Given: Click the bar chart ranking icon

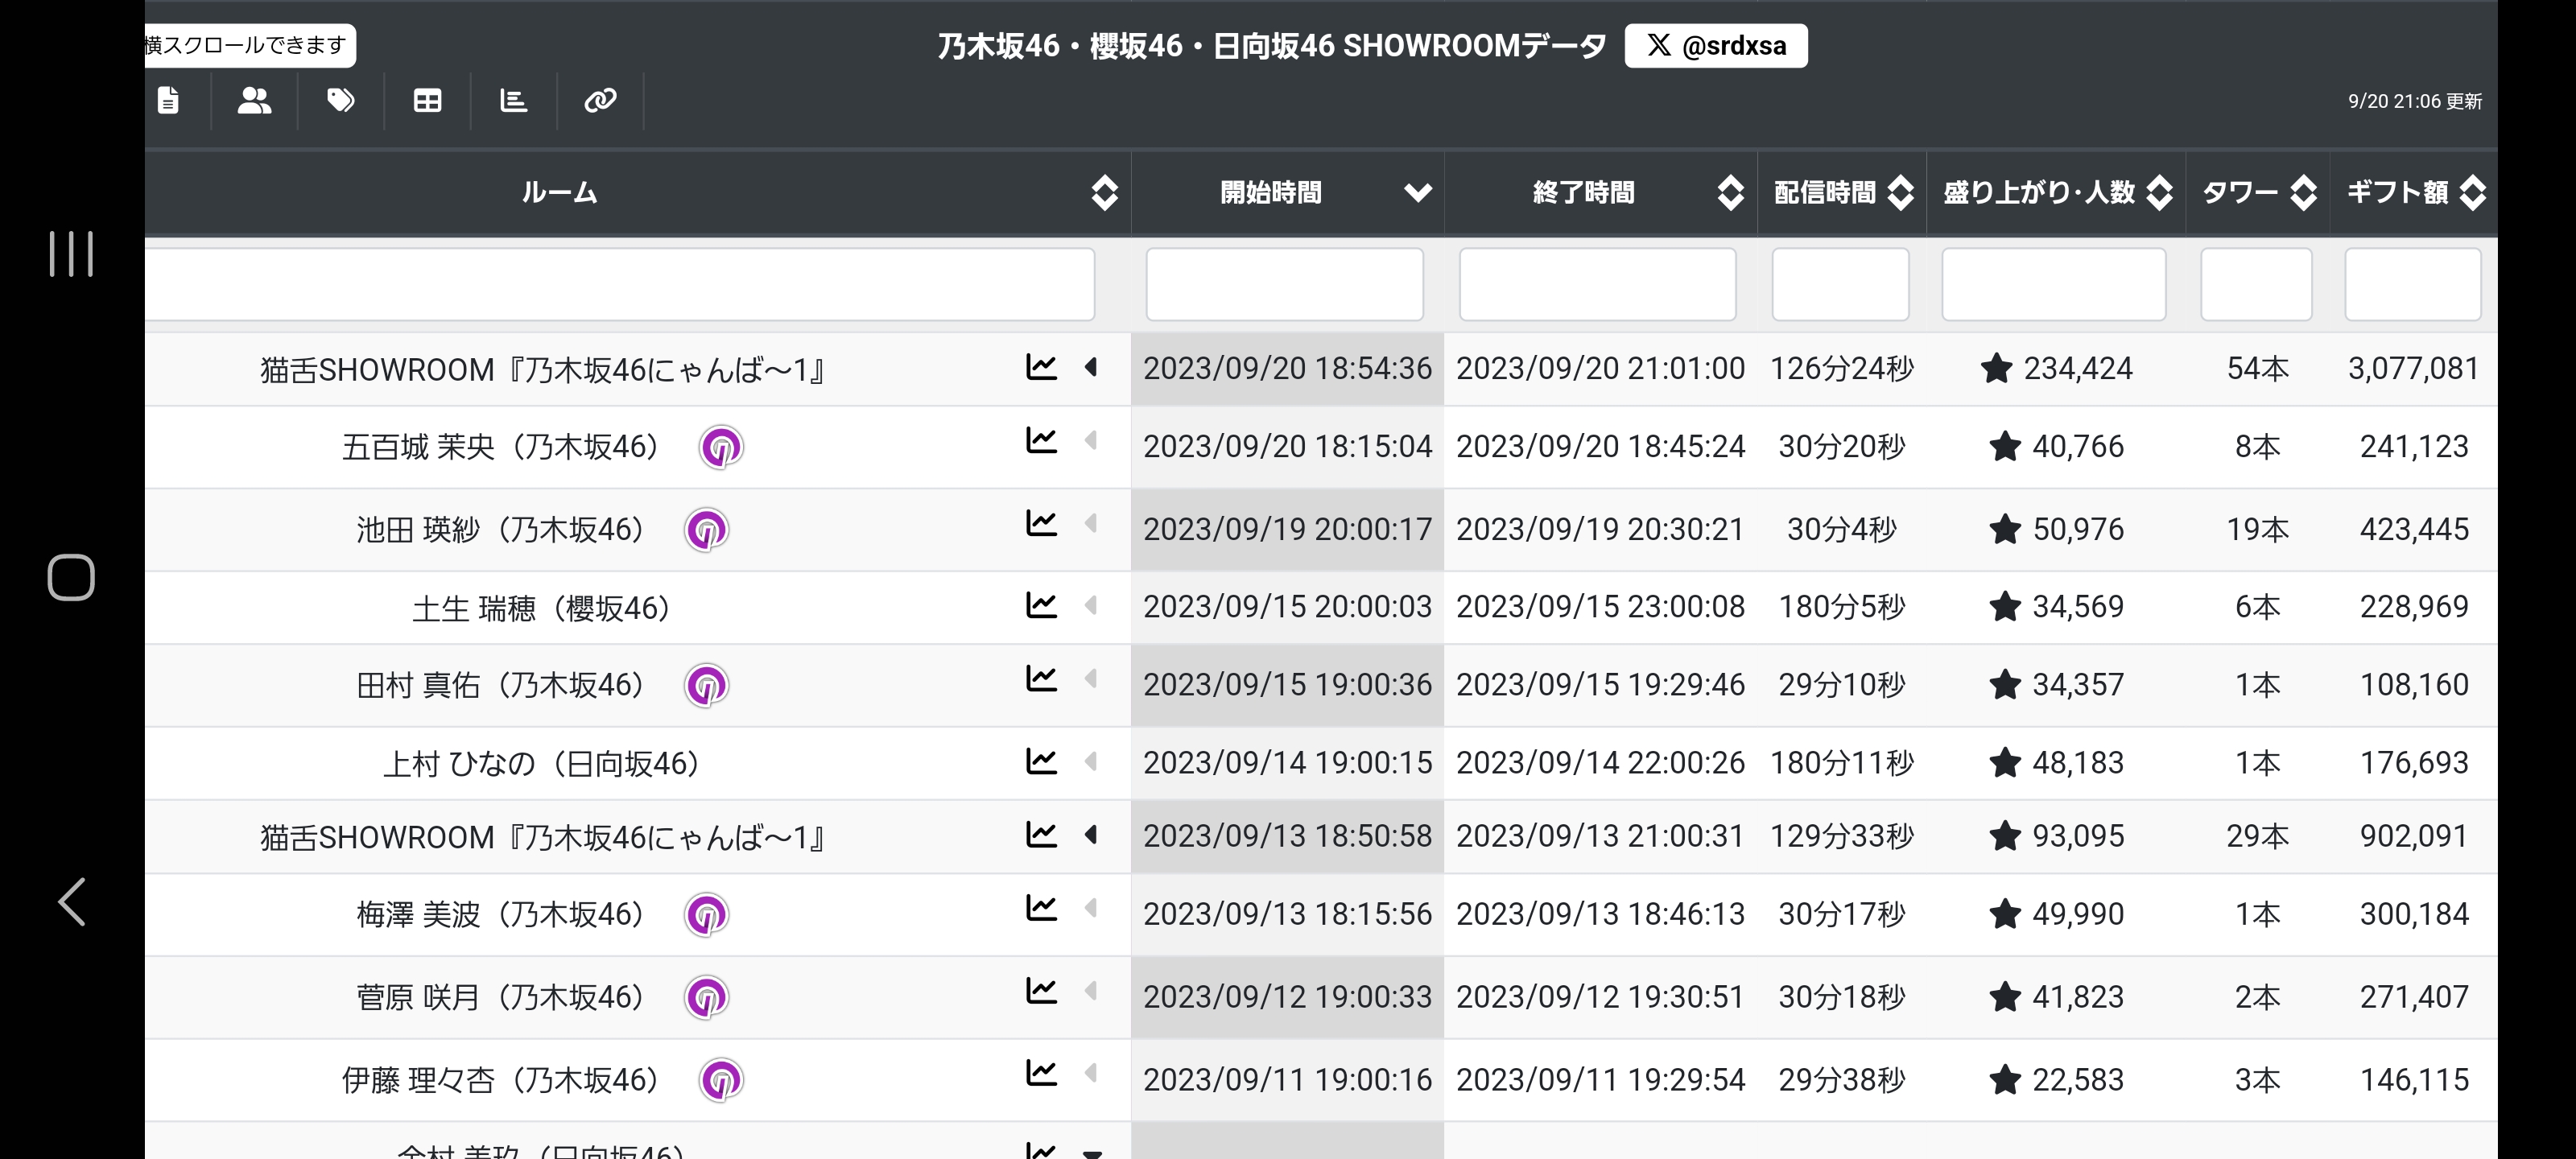Looking at the screenshot, I should [x=513, y=100].
